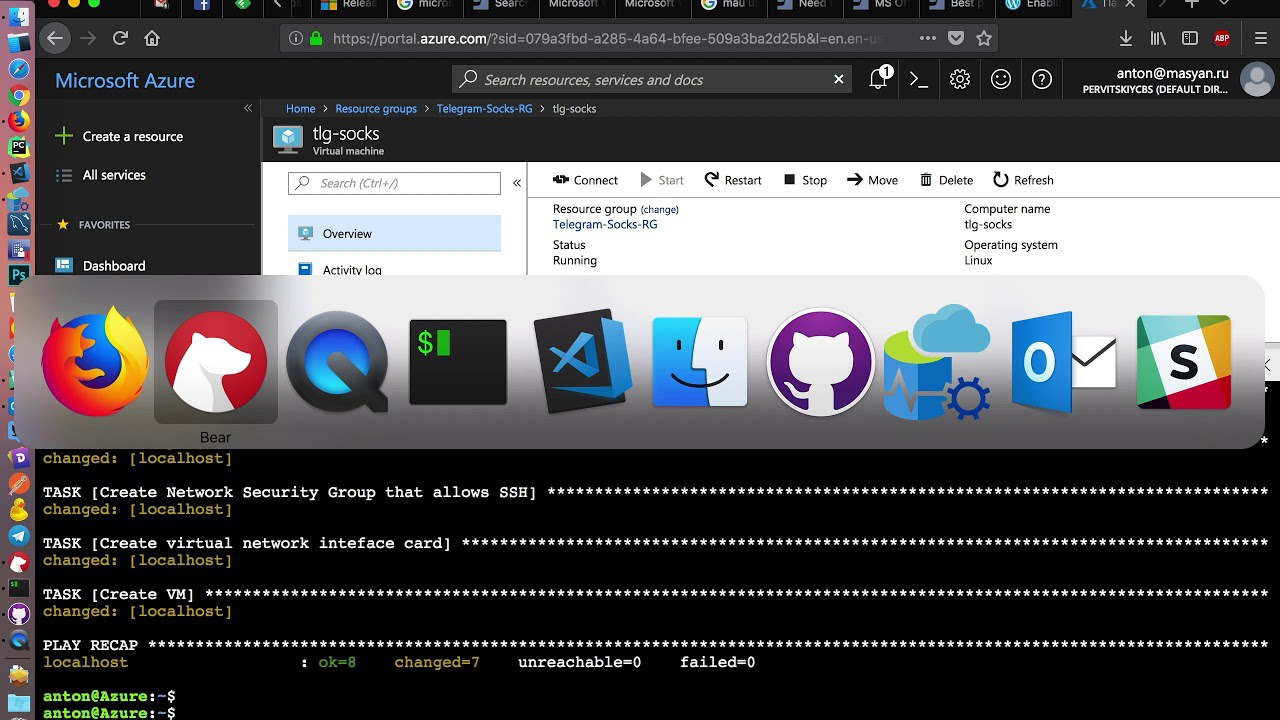Select the Overview menu item

(394, 233)
